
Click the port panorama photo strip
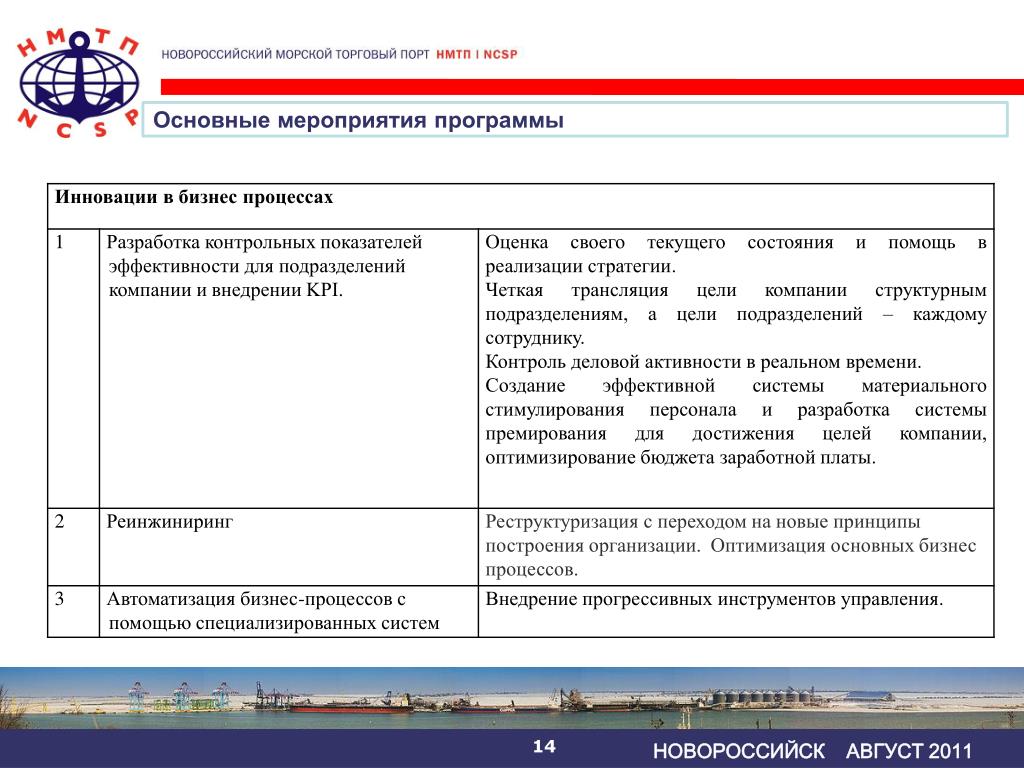512,697
